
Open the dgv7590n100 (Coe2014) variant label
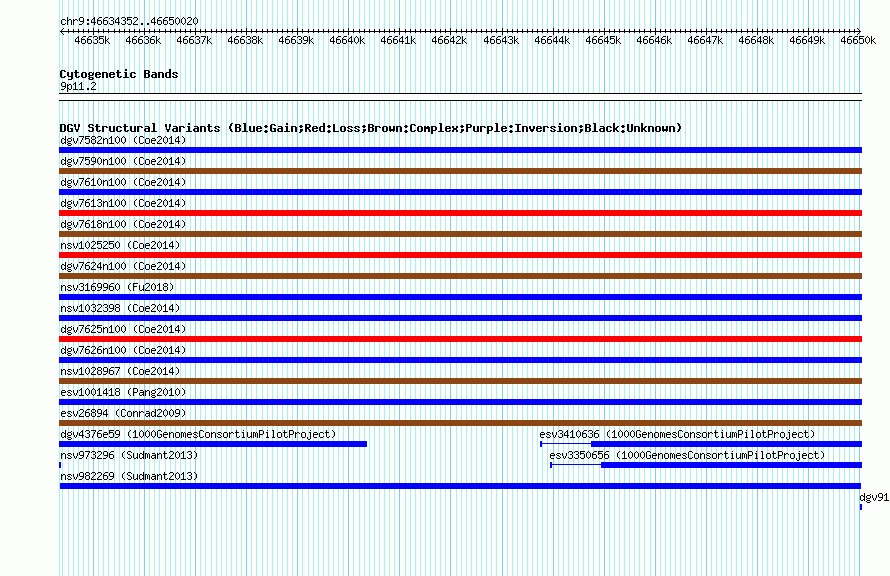point(123,161)
